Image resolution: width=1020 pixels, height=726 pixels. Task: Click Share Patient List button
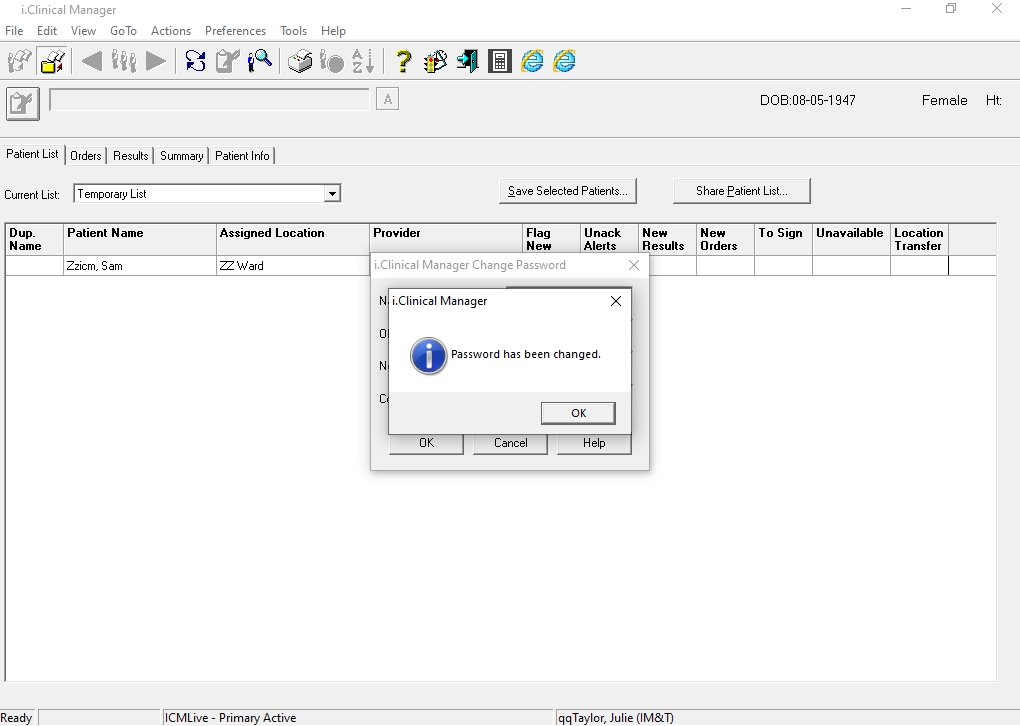click(x=742, y=191)
